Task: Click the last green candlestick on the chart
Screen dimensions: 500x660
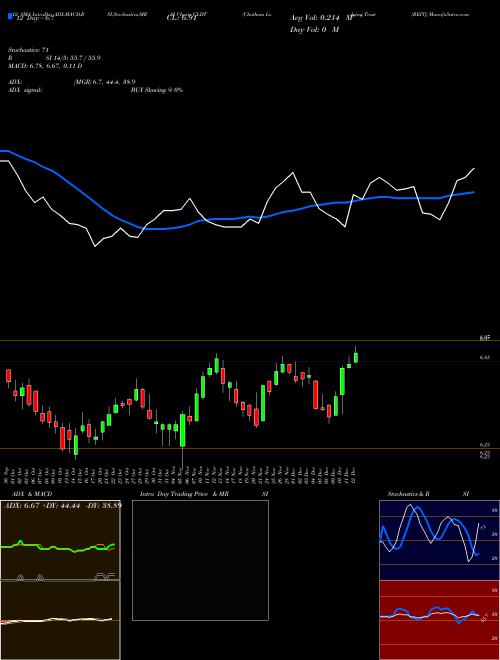Action: tap(356, 357)
